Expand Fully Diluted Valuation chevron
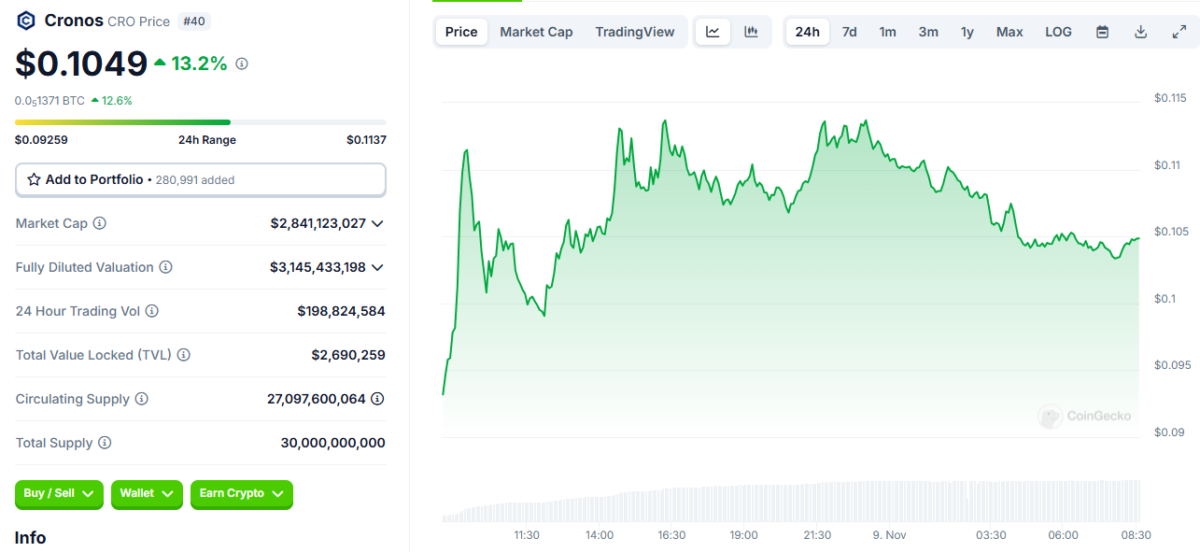1200x552 pixels. click(377, 268)
